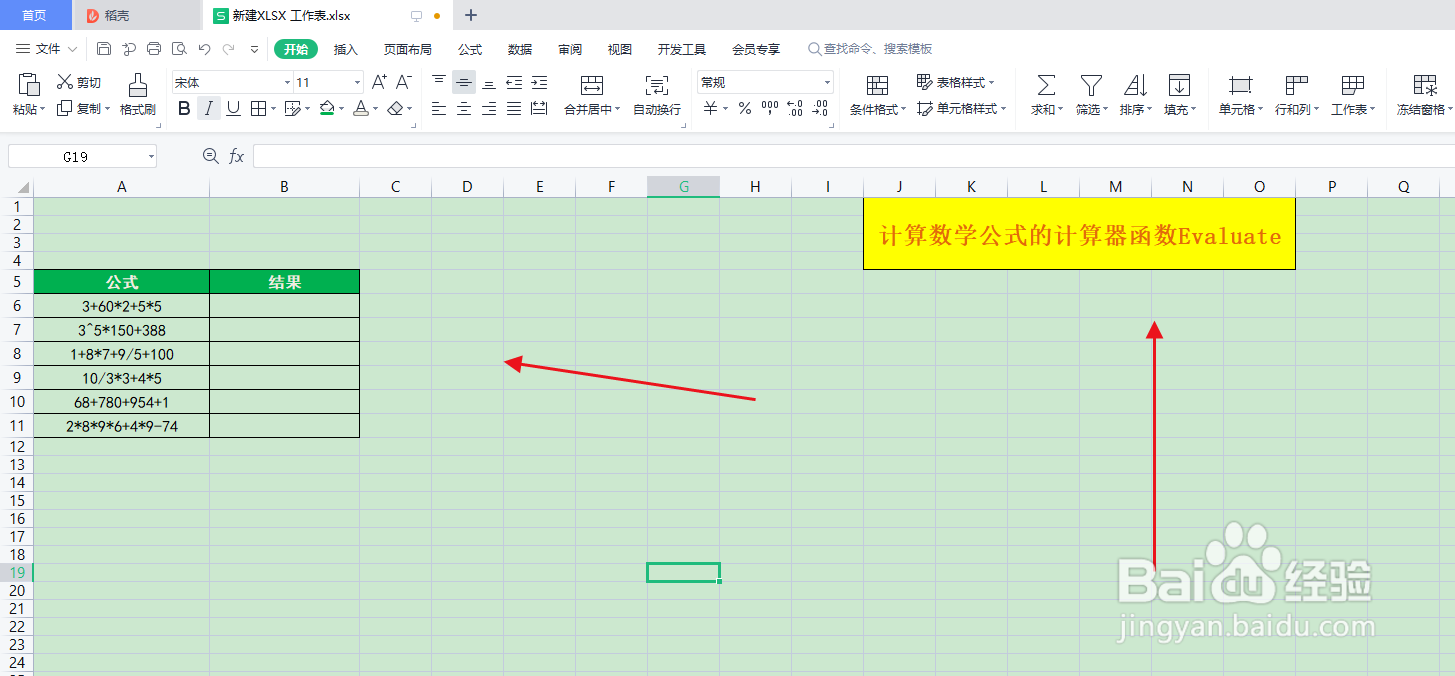The height and width of the screenshot is (676, 1455).
Task: Open the 公式 Formulas ribbon tab
Action: tap(470, 49)
